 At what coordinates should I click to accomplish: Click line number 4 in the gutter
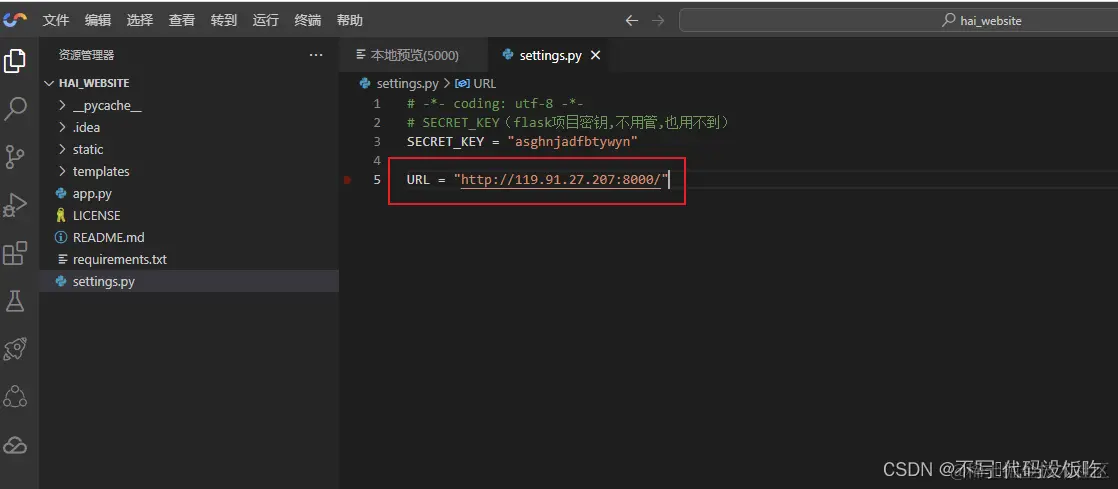point(376,160)
